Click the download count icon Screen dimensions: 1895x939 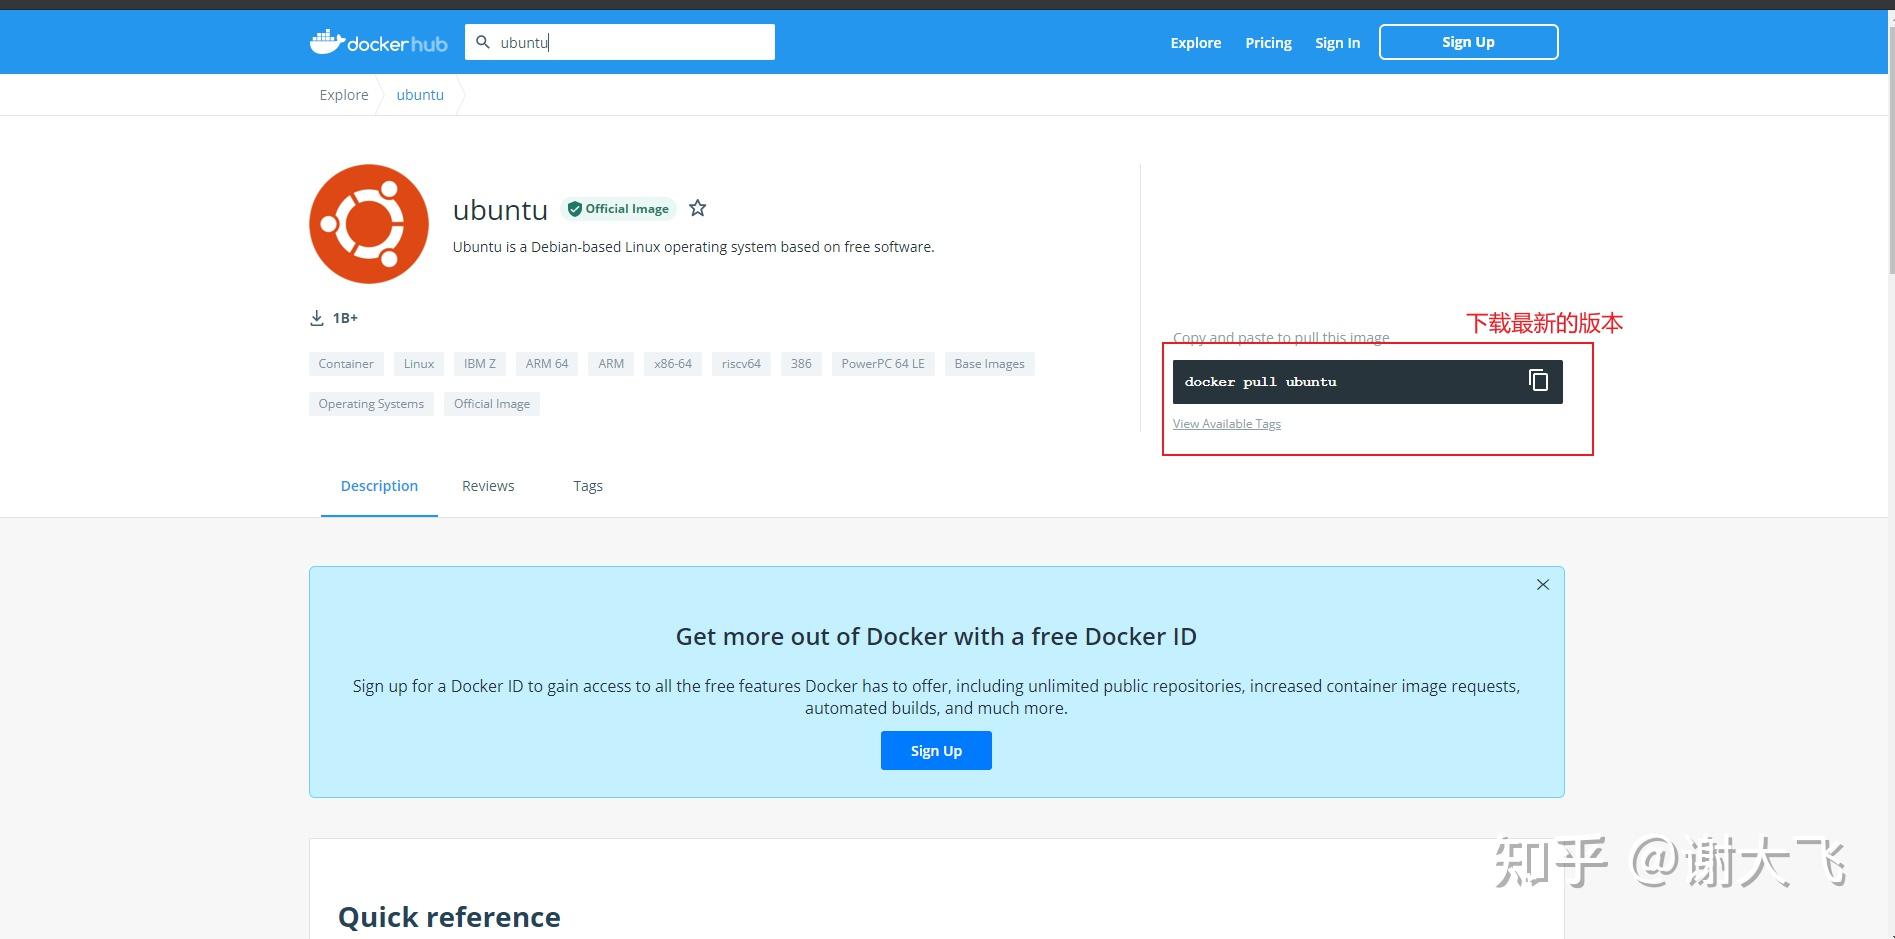317,318
